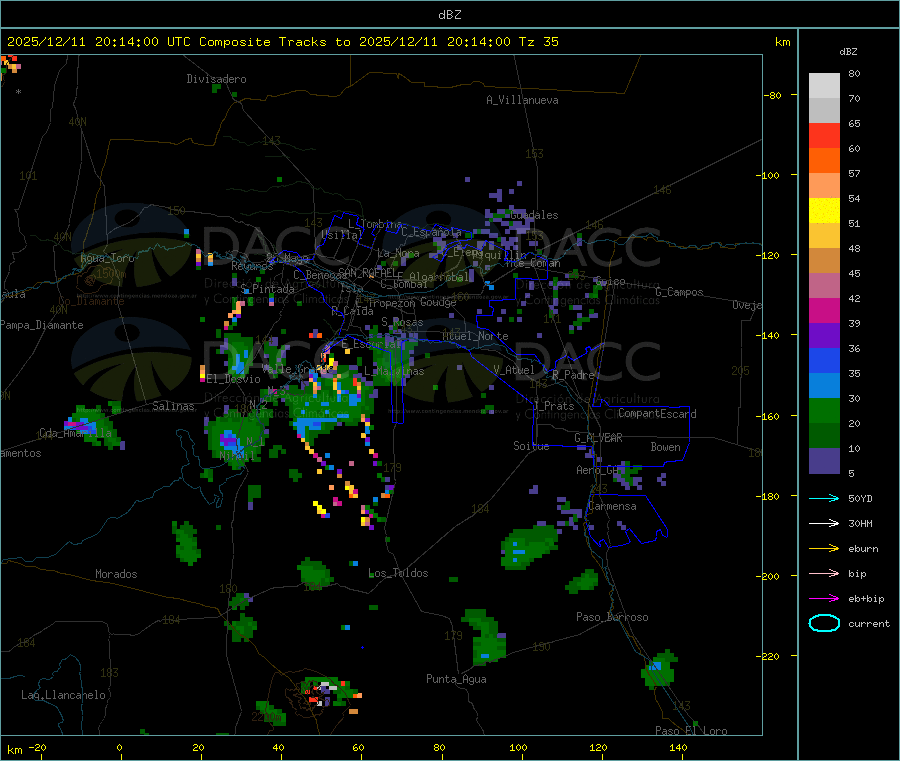This screenshot has height=761, width=900.
Task: Click the 'dBZ' title at the top
Action: coord(449,15)
